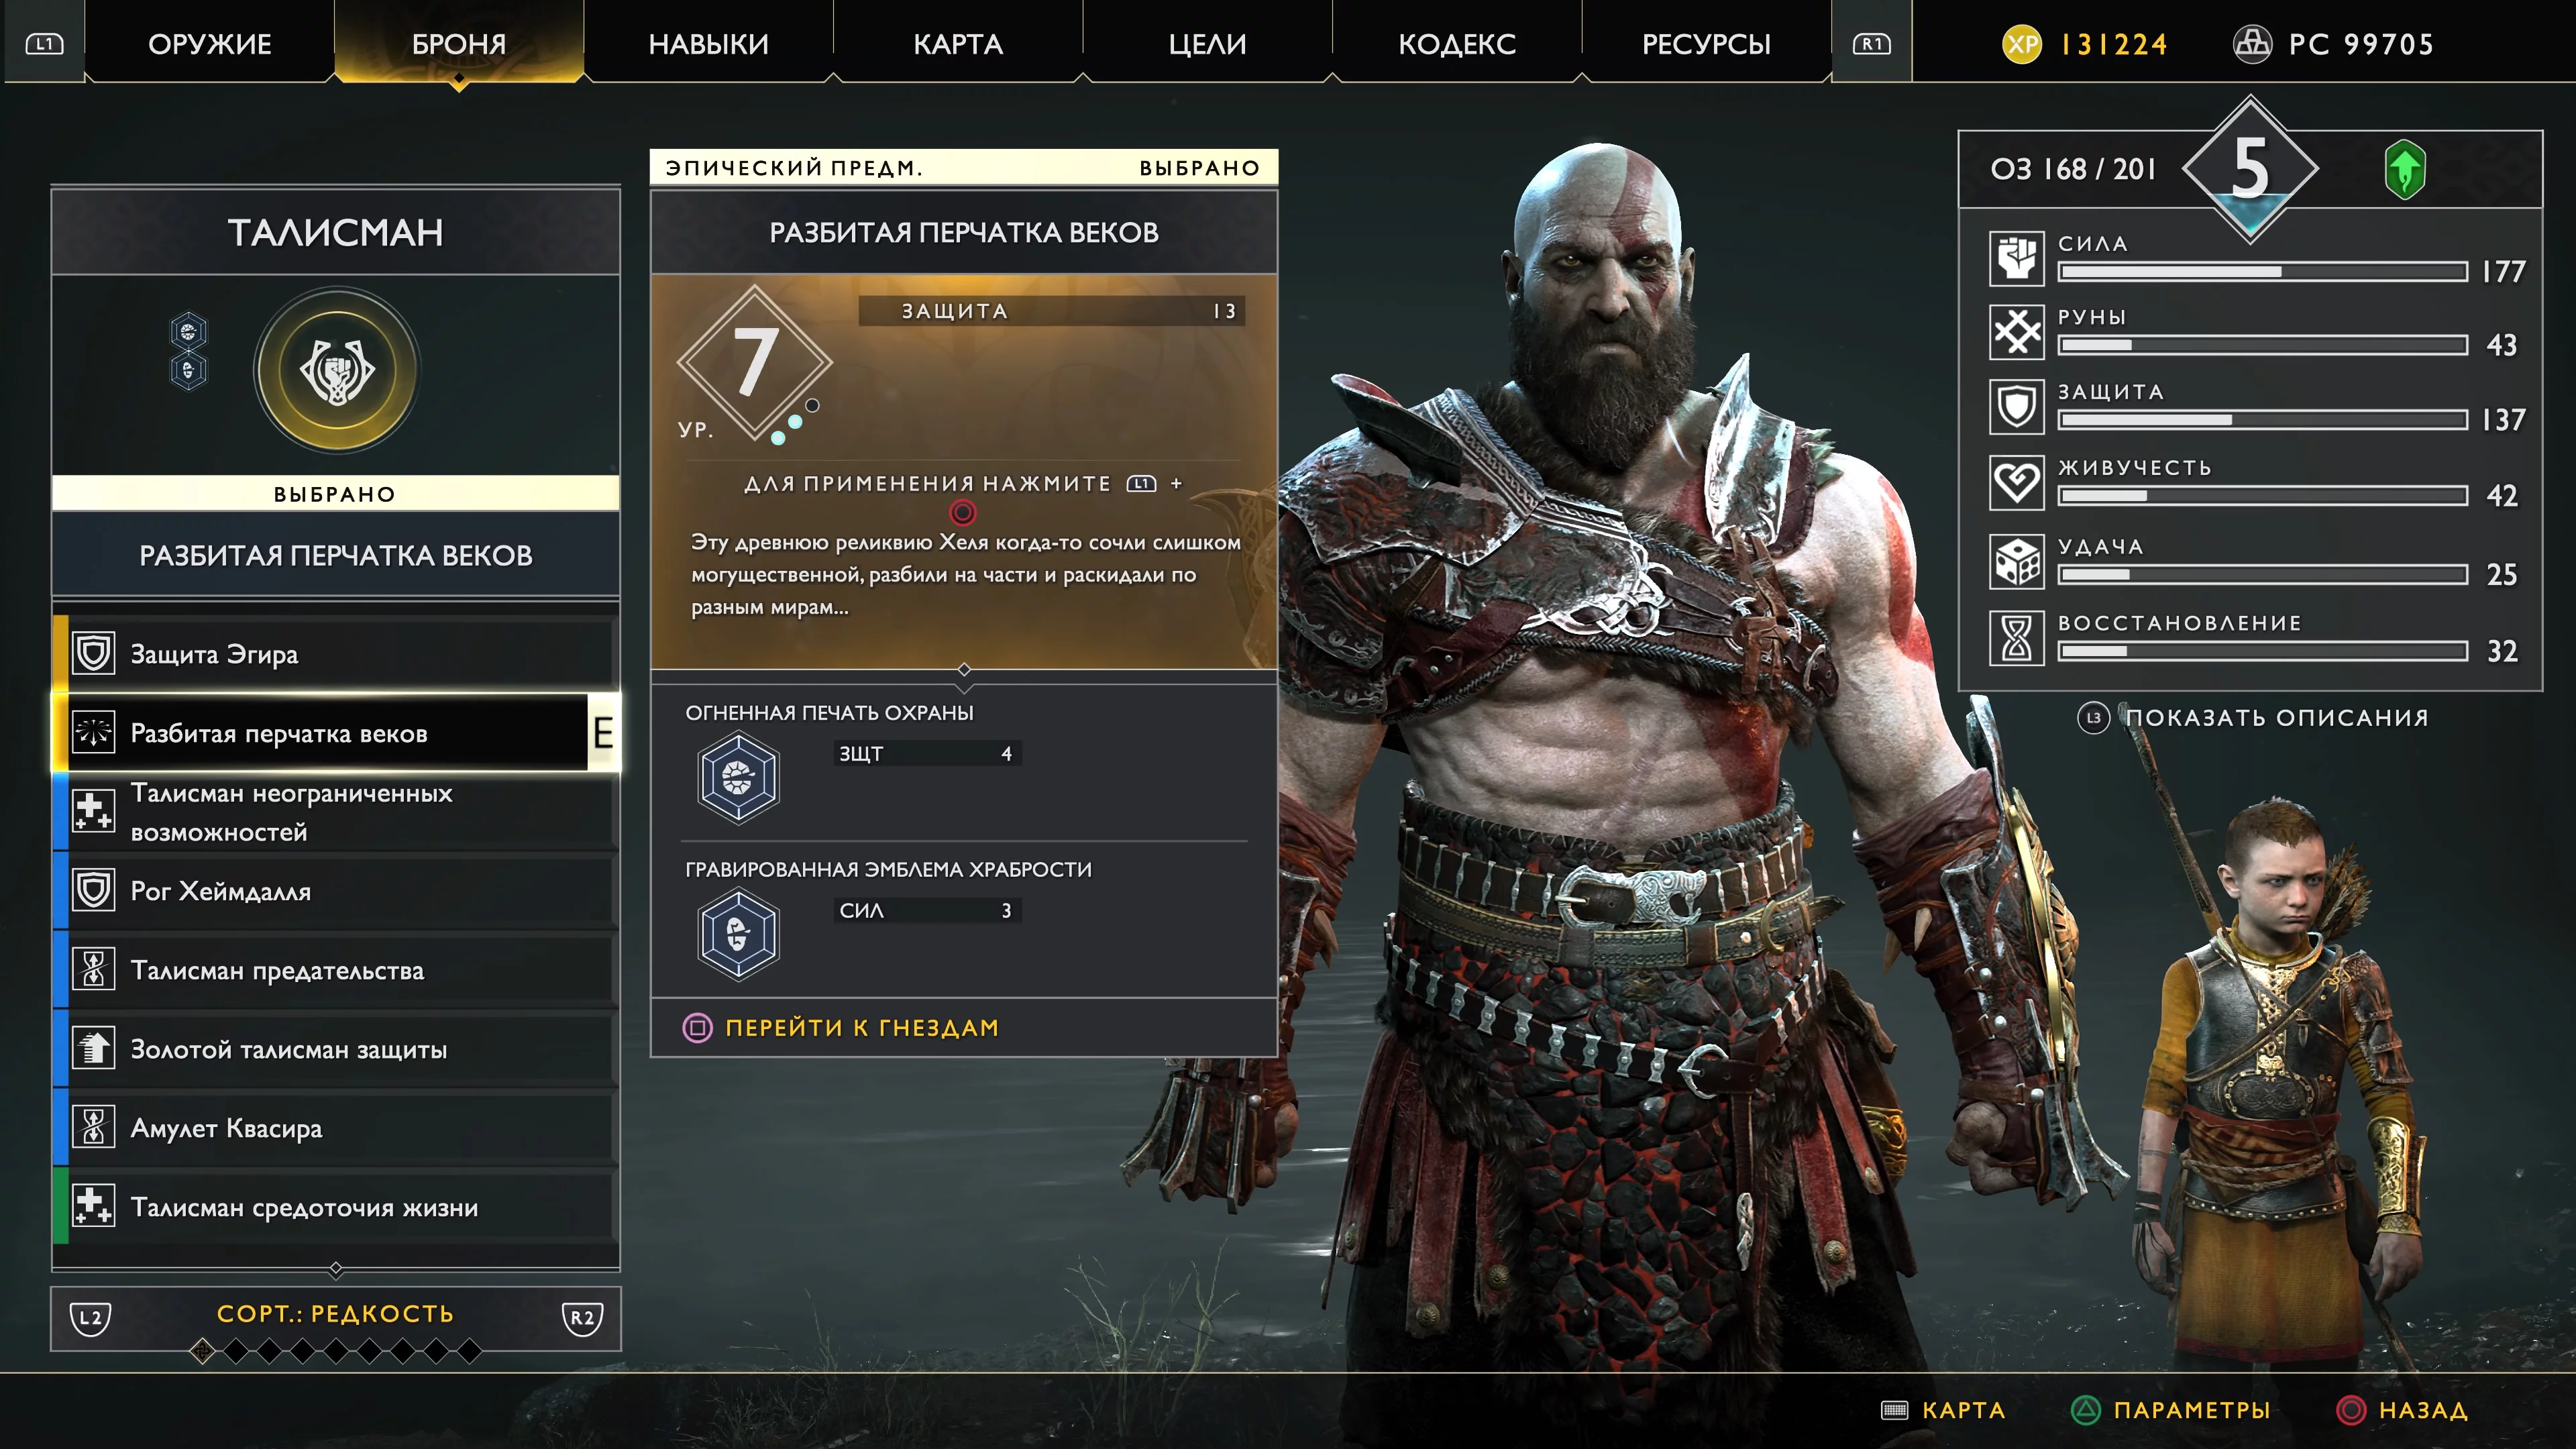Click the Защита stat bar
2576x1449 pixels.
[2262, 420]
